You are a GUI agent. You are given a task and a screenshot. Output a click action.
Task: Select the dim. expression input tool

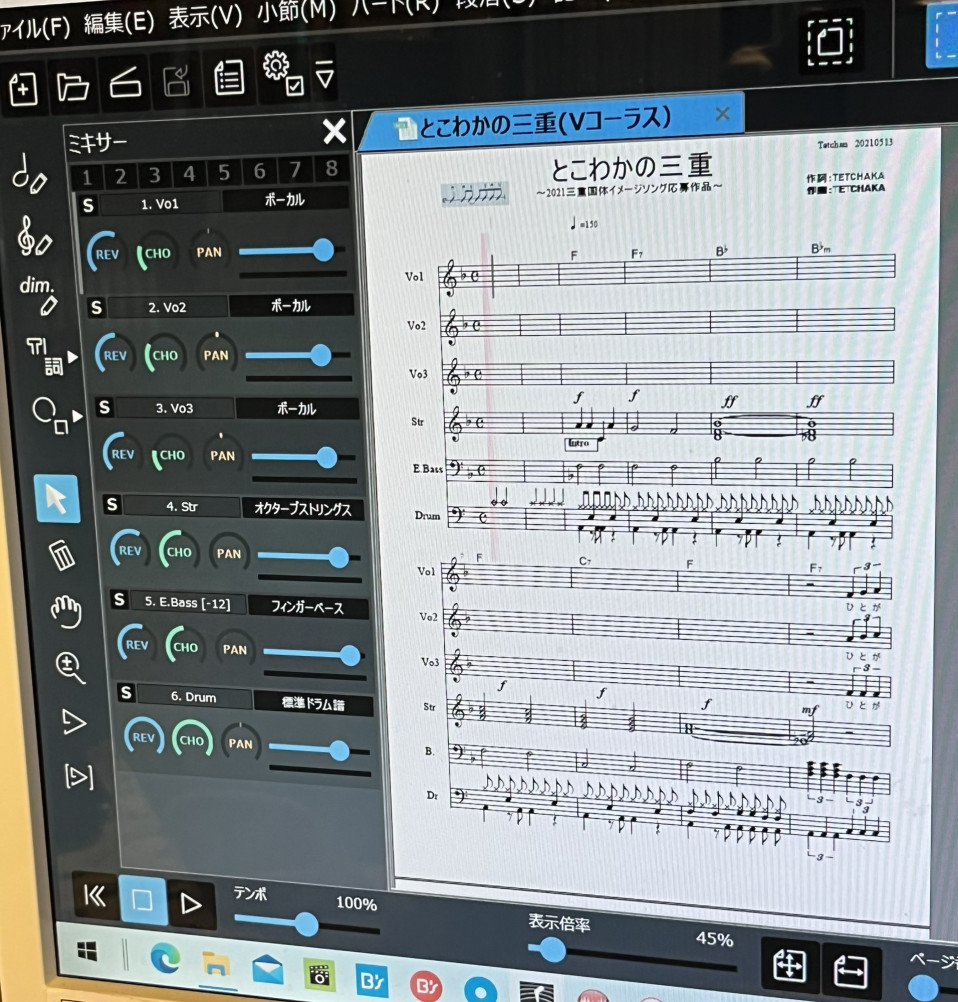click(38, 295)
